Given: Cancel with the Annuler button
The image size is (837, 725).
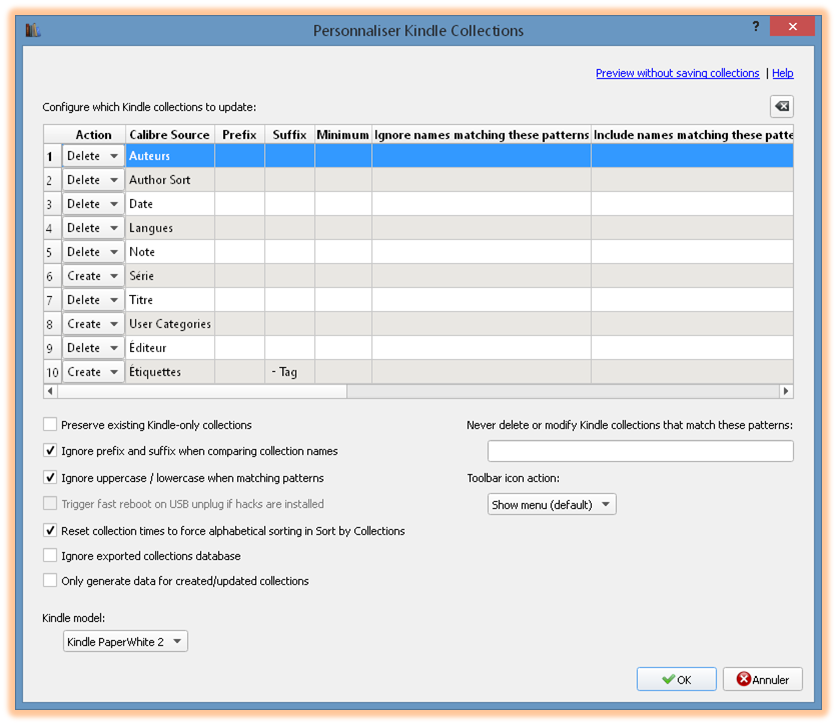Looking at the screenshot, I should click(x=762, y=679).
